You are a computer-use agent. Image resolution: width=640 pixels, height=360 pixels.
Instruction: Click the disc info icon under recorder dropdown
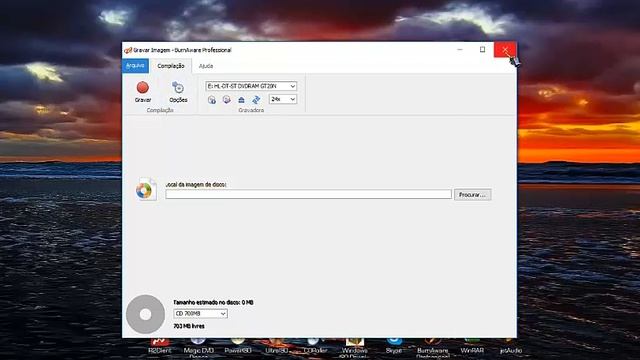[211, 100]
